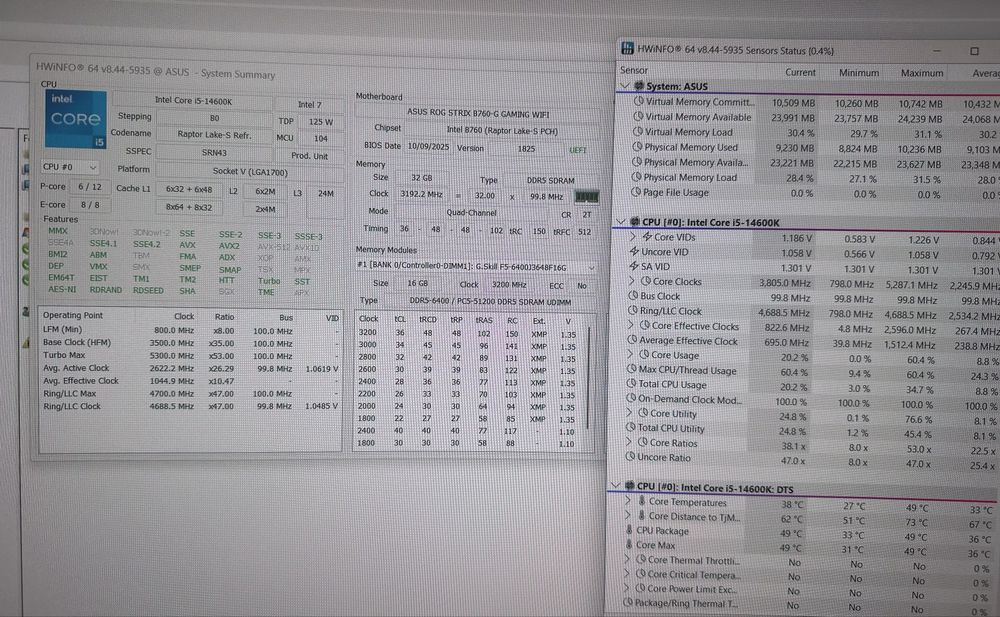Image resolution: width=1000 pixels, height=617 pixels.
Task: Expand the Core Thermal Throttling row
Action: click(627, 560)
